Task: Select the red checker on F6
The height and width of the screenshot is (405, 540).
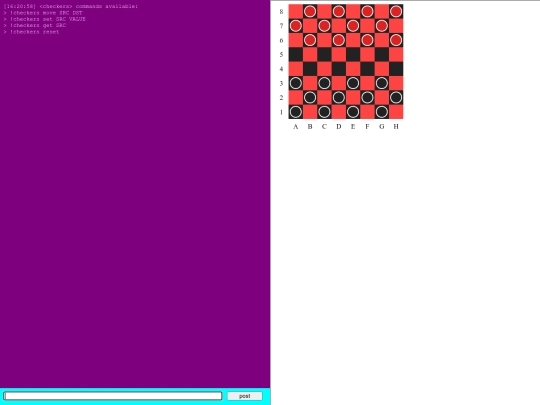Action: tap(367, 40)
